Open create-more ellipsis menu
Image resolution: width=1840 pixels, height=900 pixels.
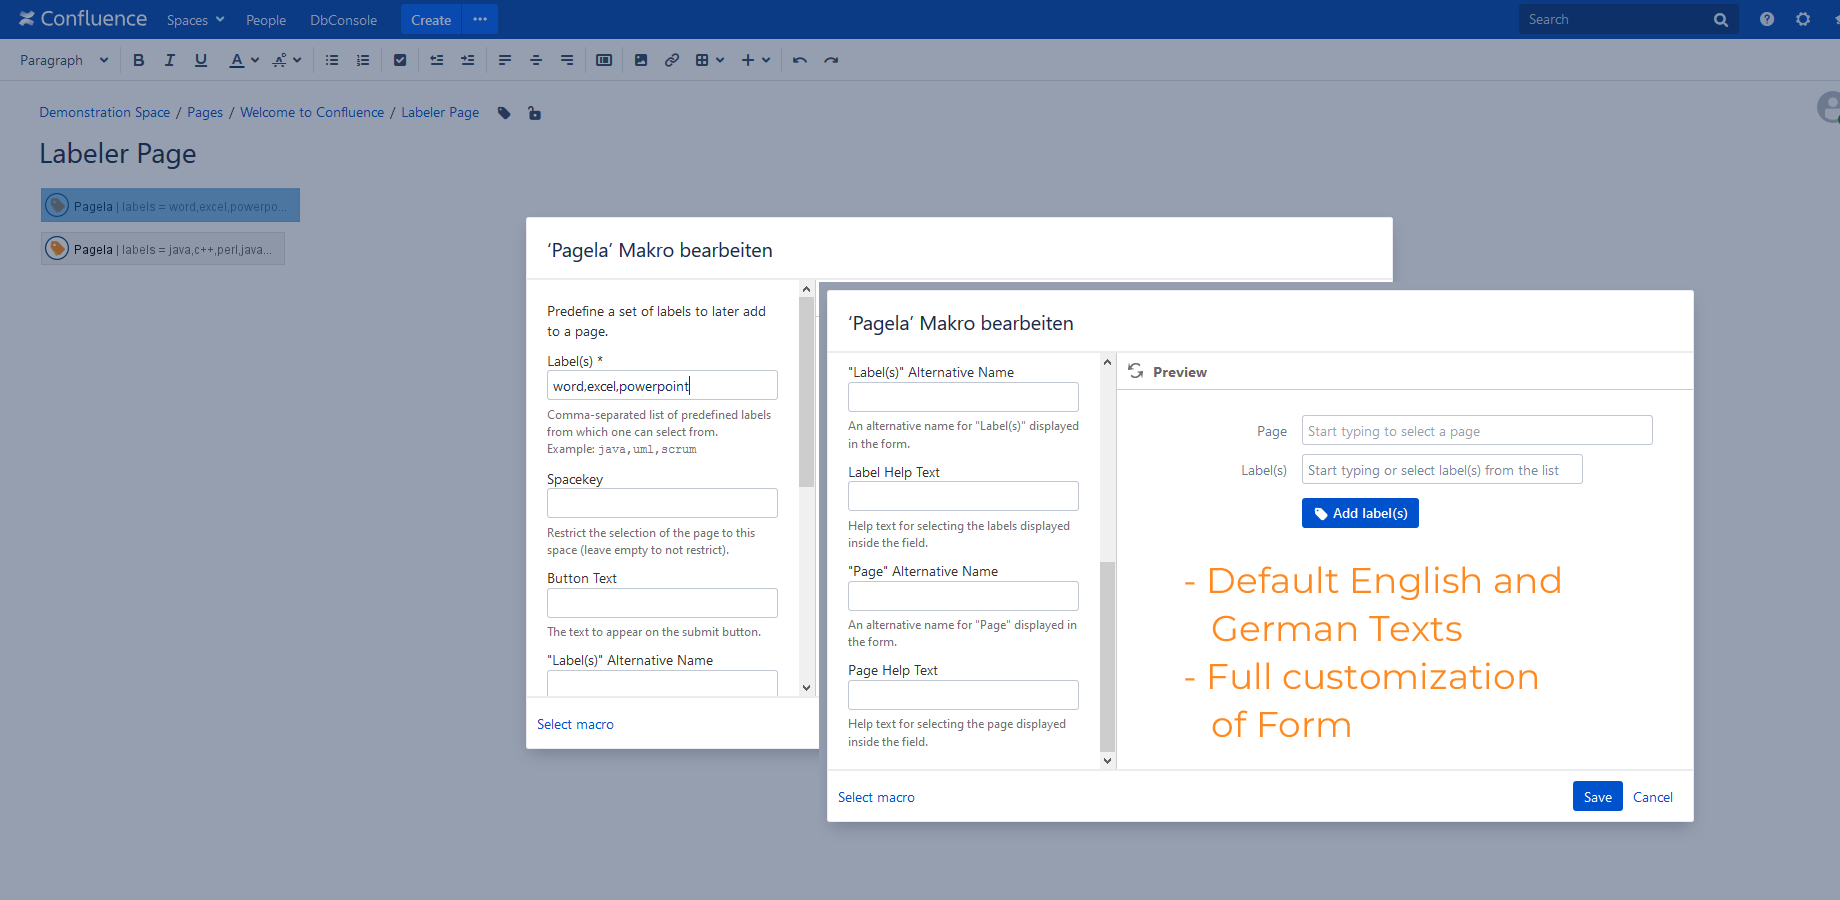tap(480, 20)
